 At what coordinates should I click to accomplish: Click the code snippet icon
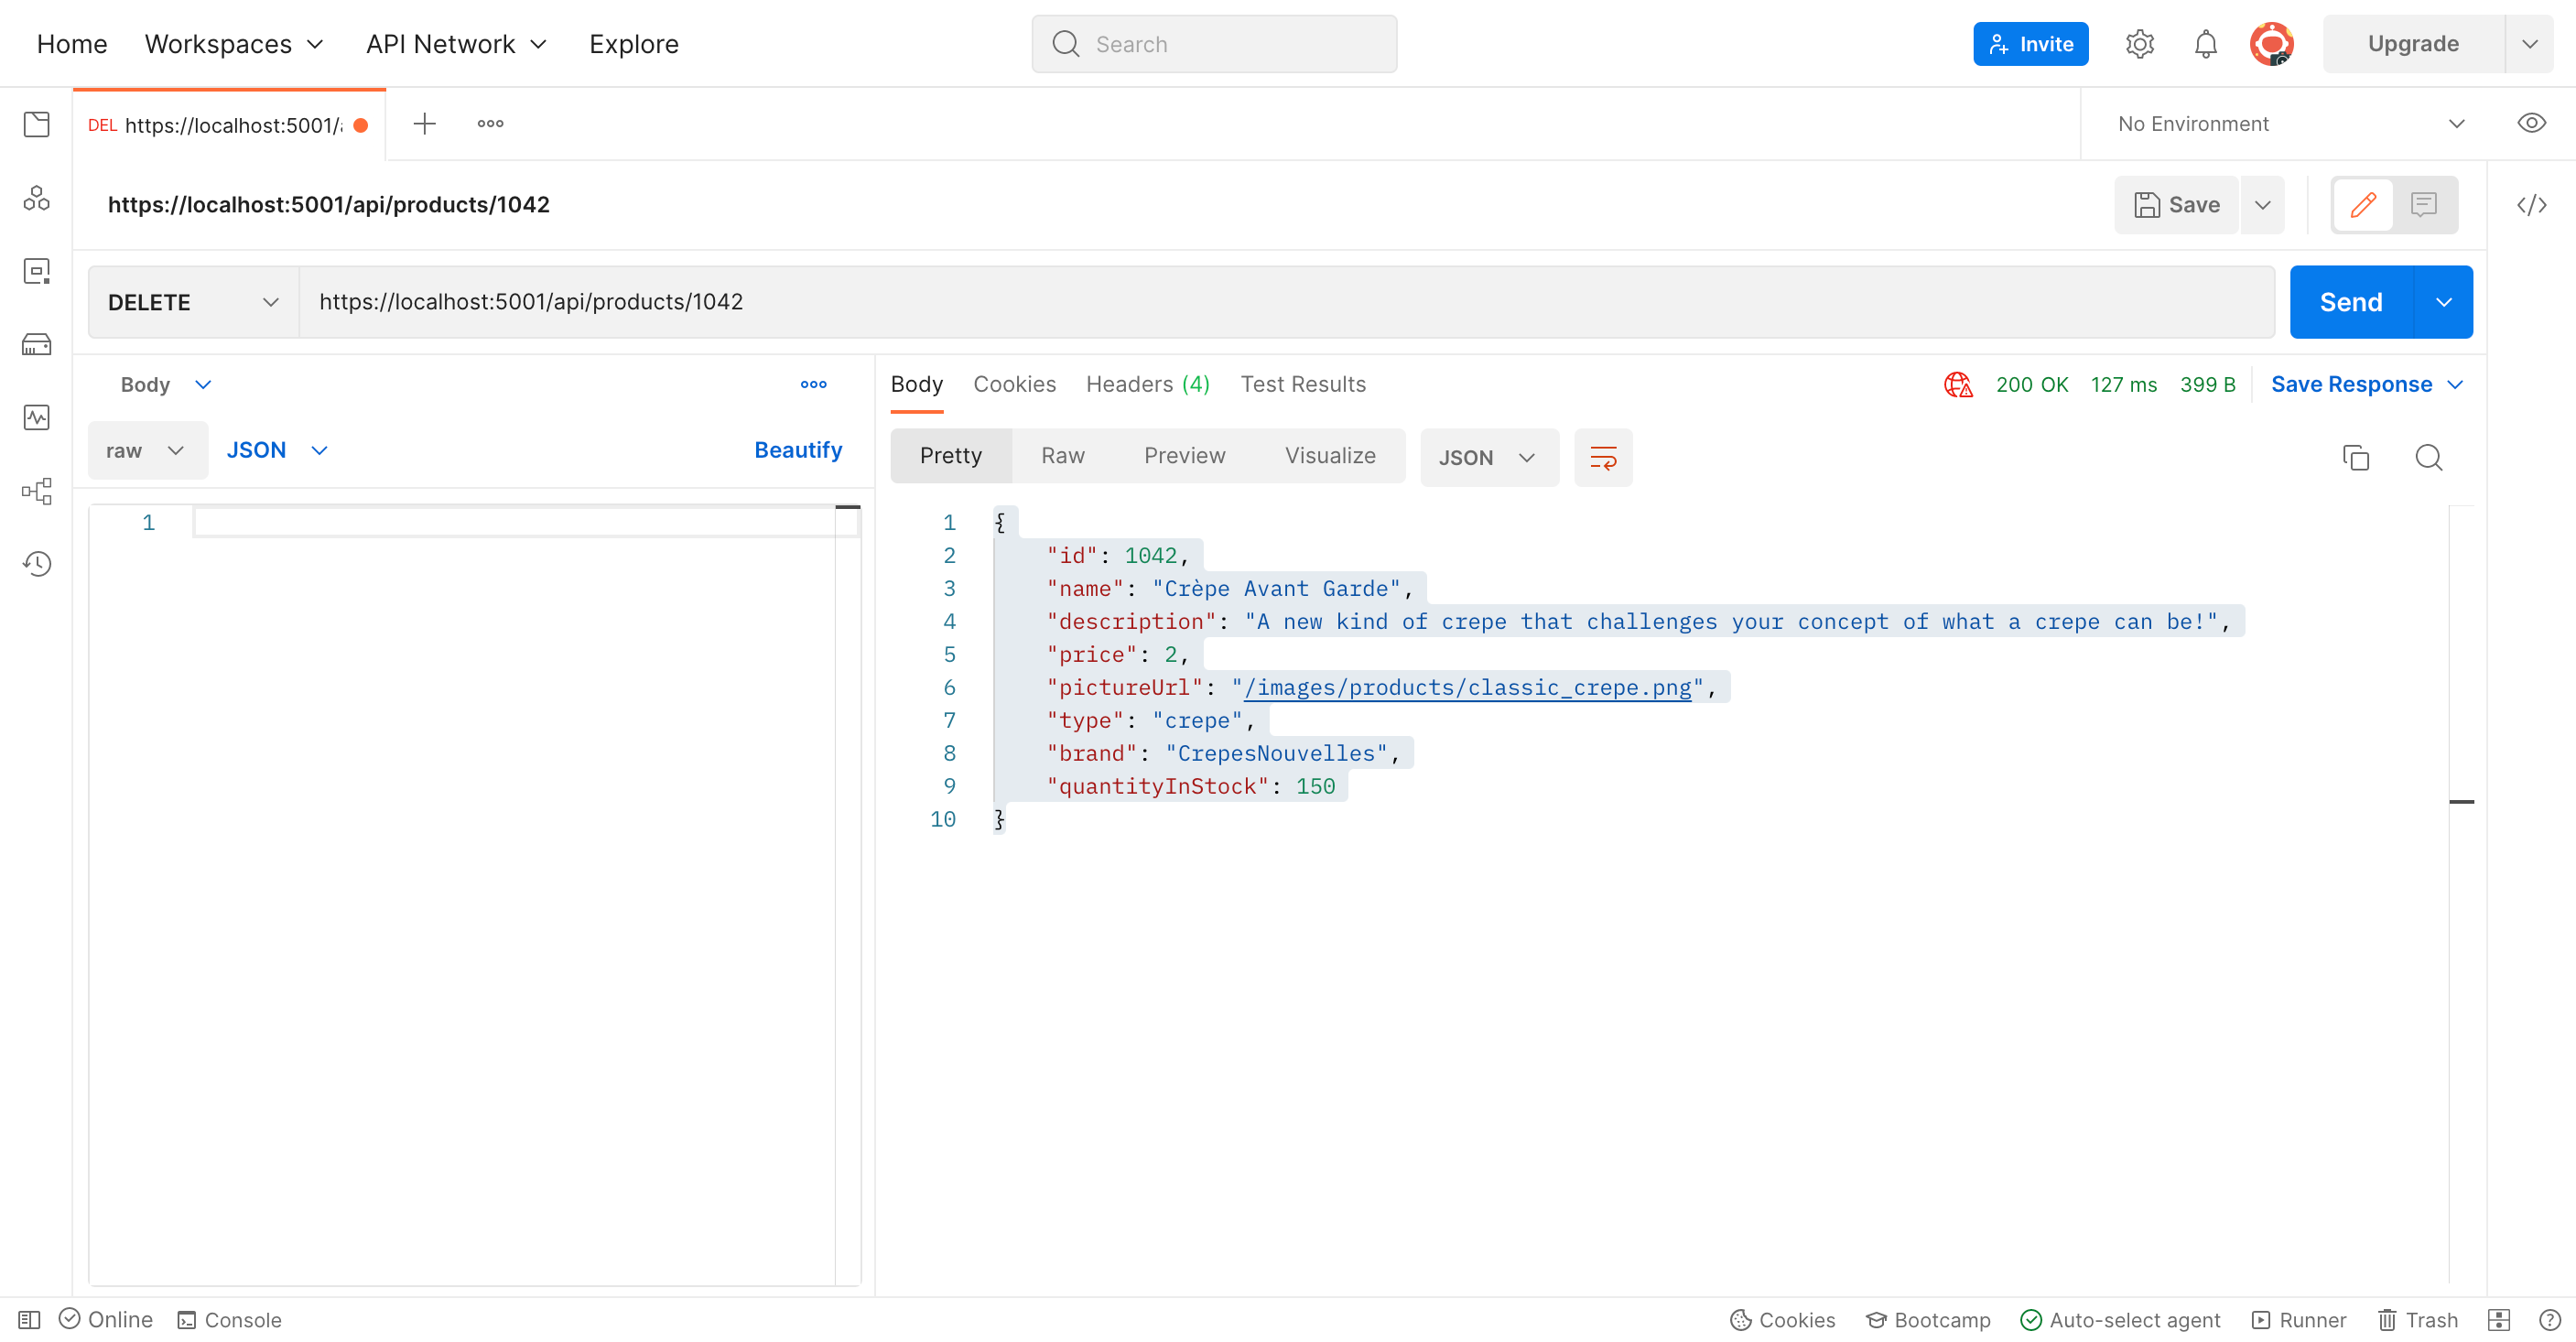[x=2531, y=205]
